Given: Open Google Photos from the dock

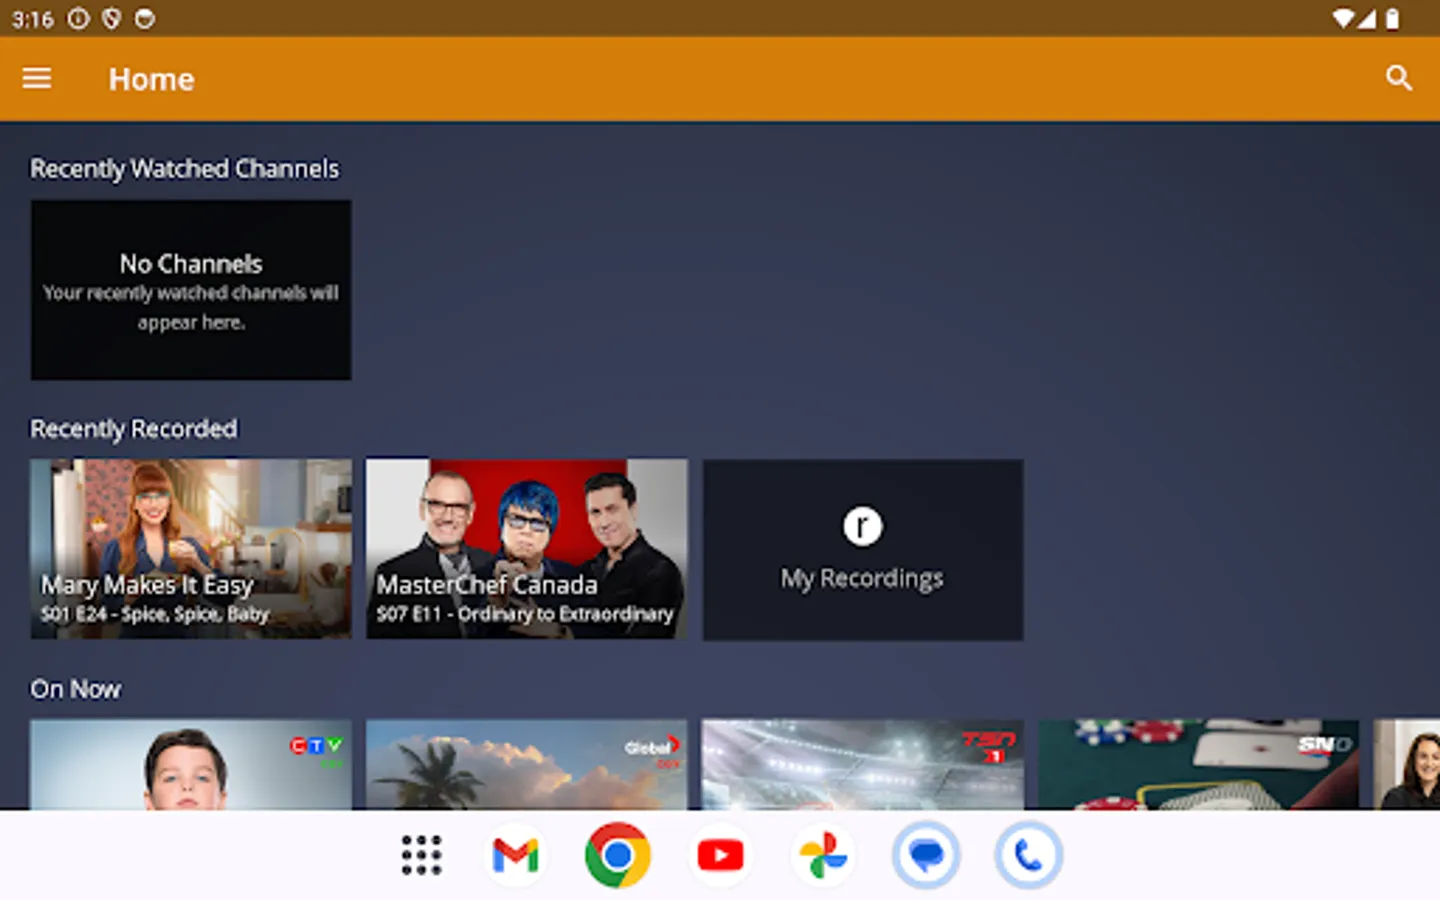Looking at the screenshot, I should click(823, 855).
